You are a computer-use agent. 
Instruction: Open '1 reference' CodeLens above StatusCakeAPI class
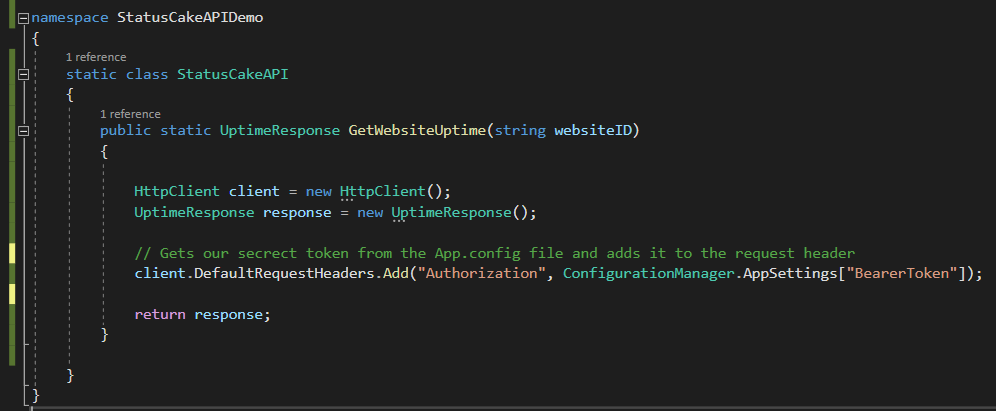[96, 57]
